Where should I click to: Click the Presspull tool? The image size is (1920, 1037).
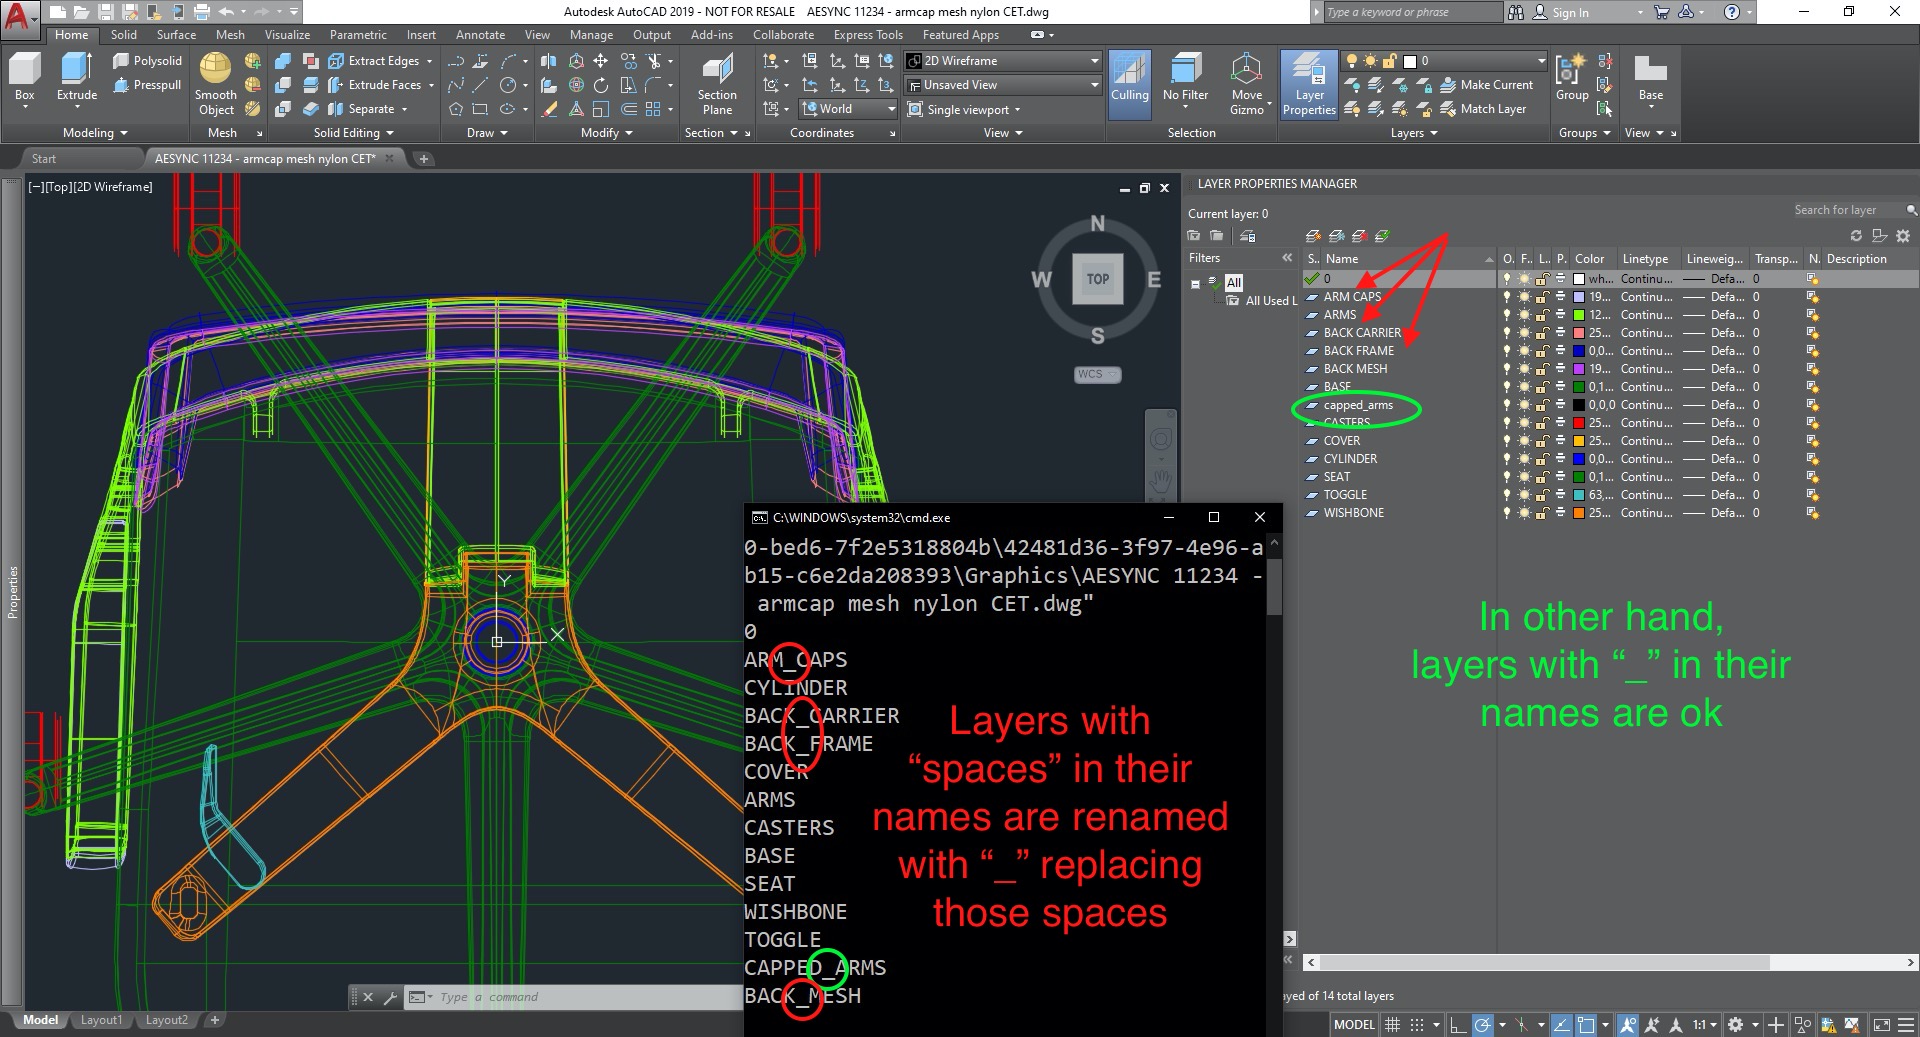click(x=148, y=85)
